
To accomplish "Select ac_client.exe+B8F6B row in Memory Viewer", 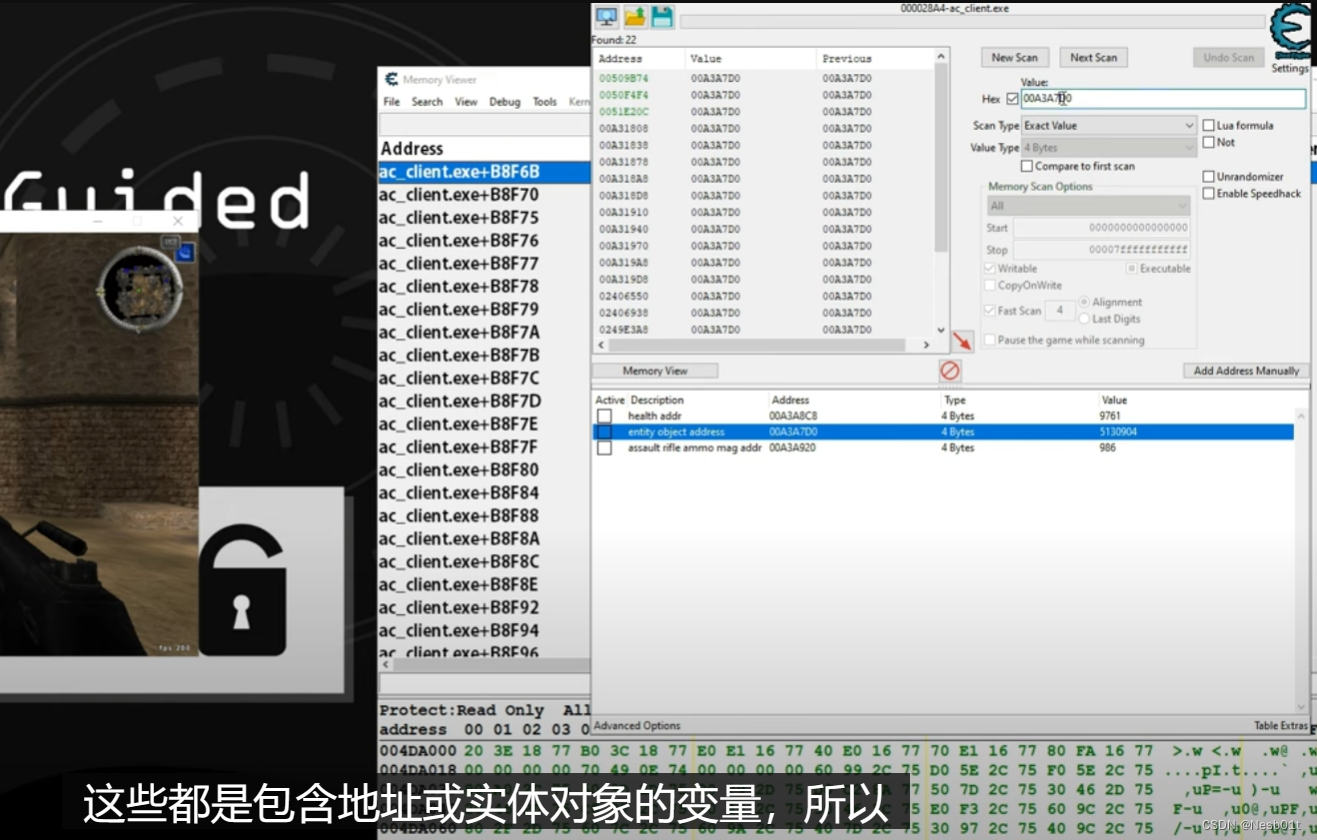I will pyautogui.click(x=485, y=172).
